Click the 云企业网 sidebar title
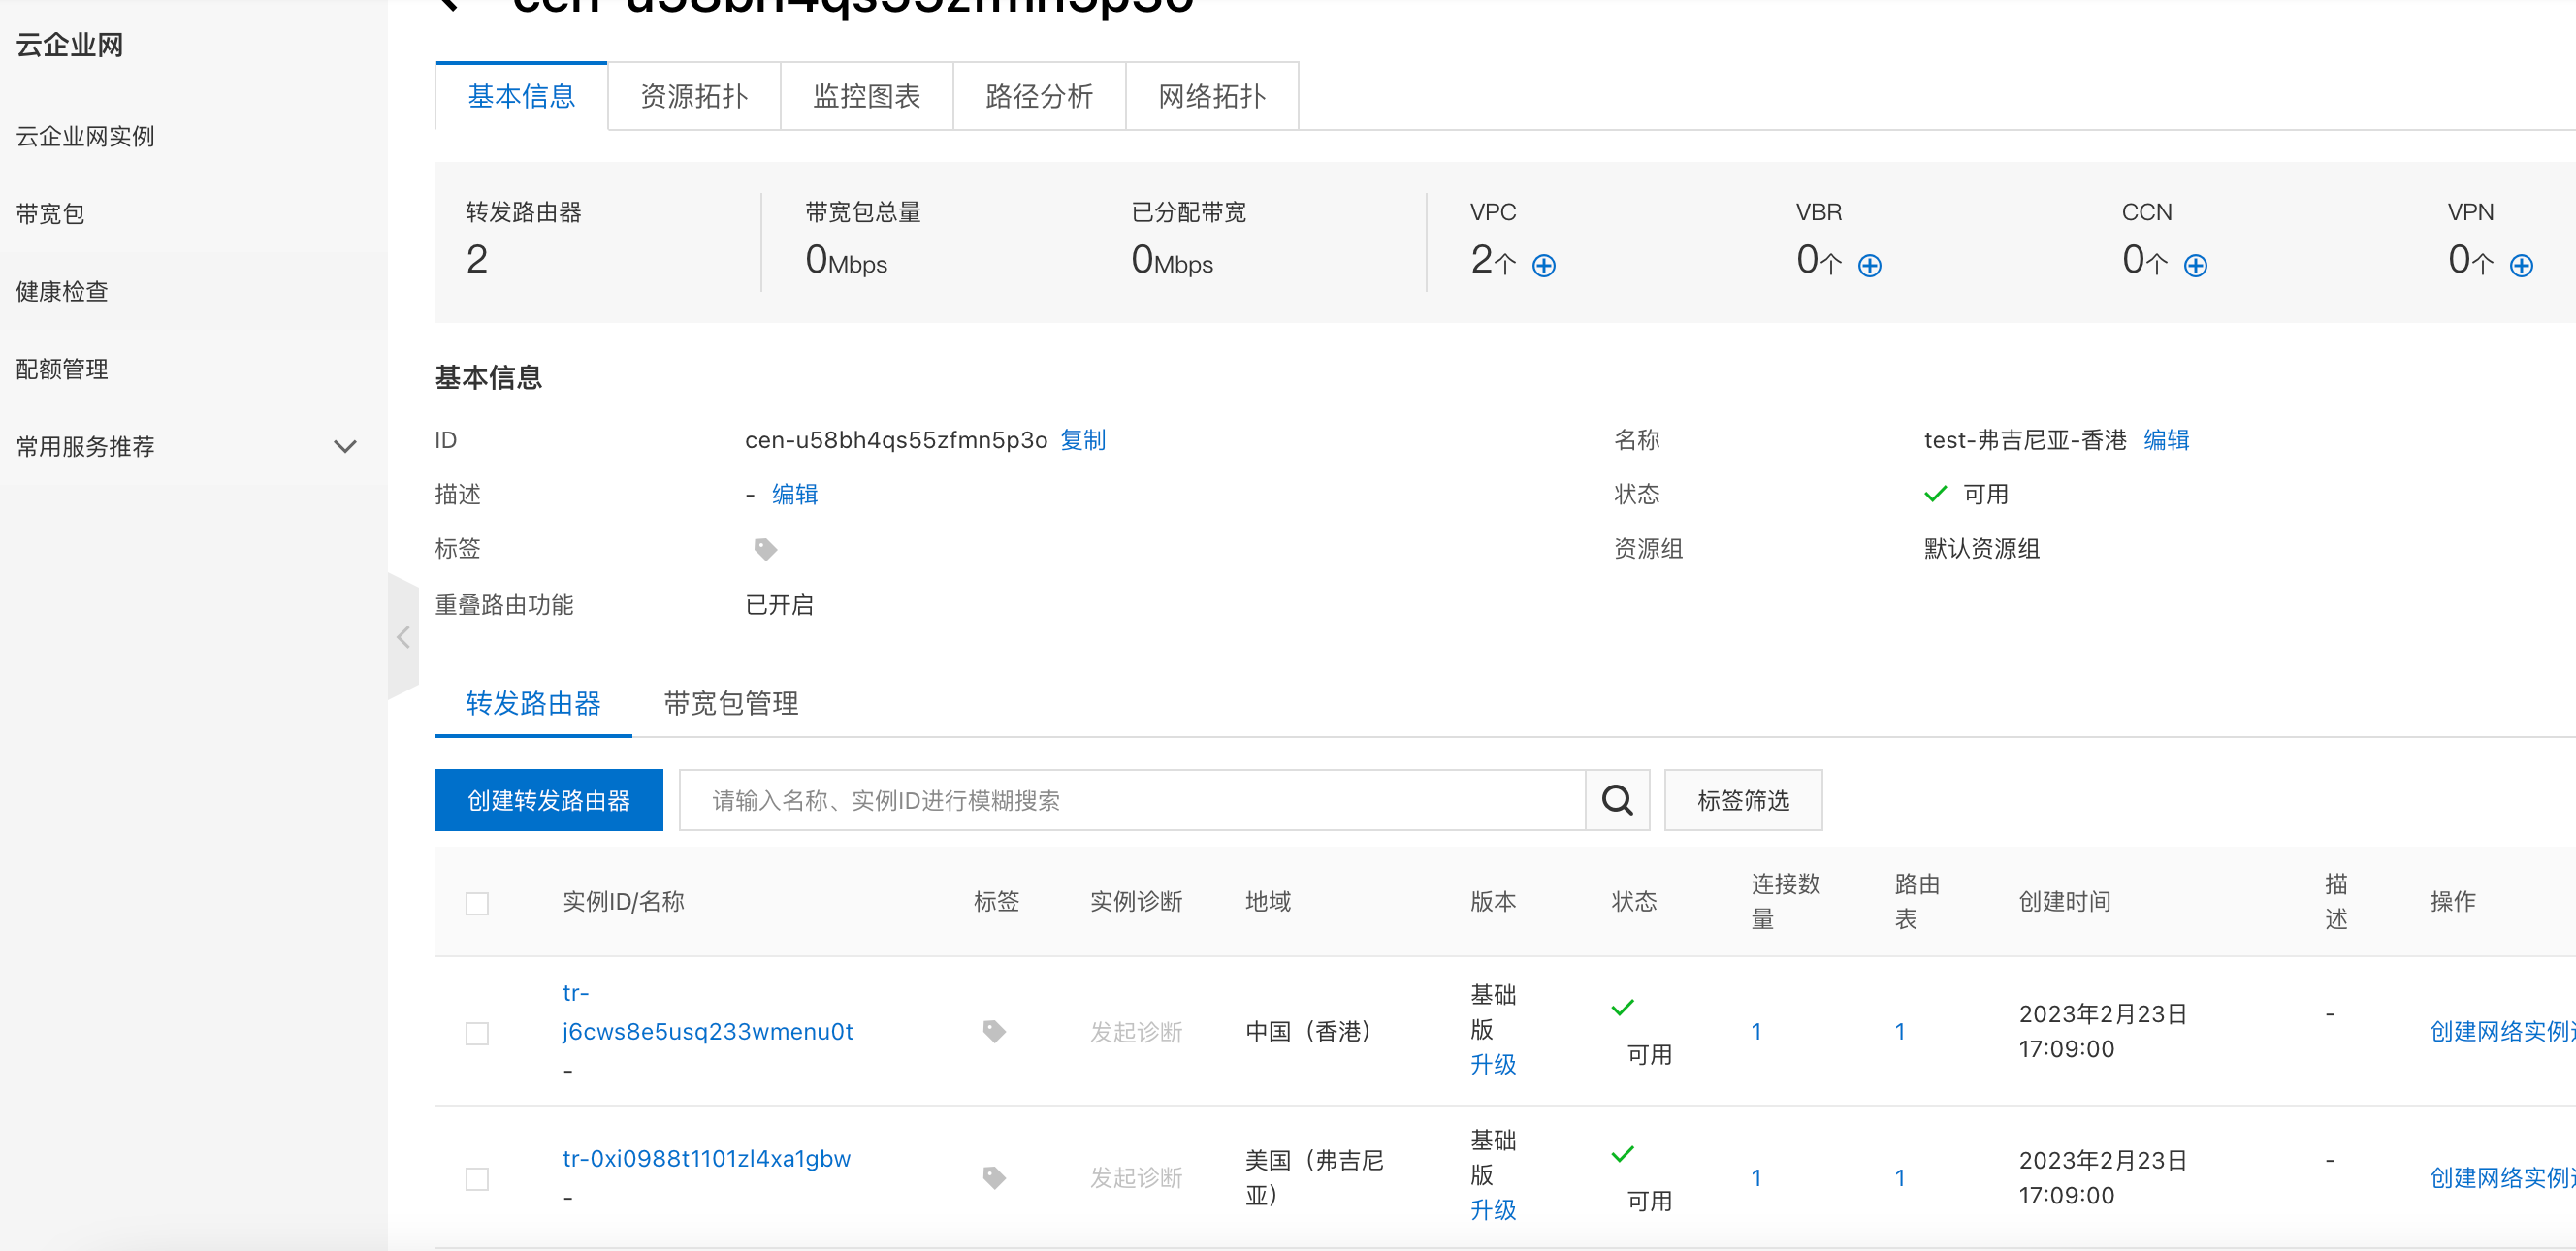Viewport: 2576px width, 1251px height. coord(69,45)
